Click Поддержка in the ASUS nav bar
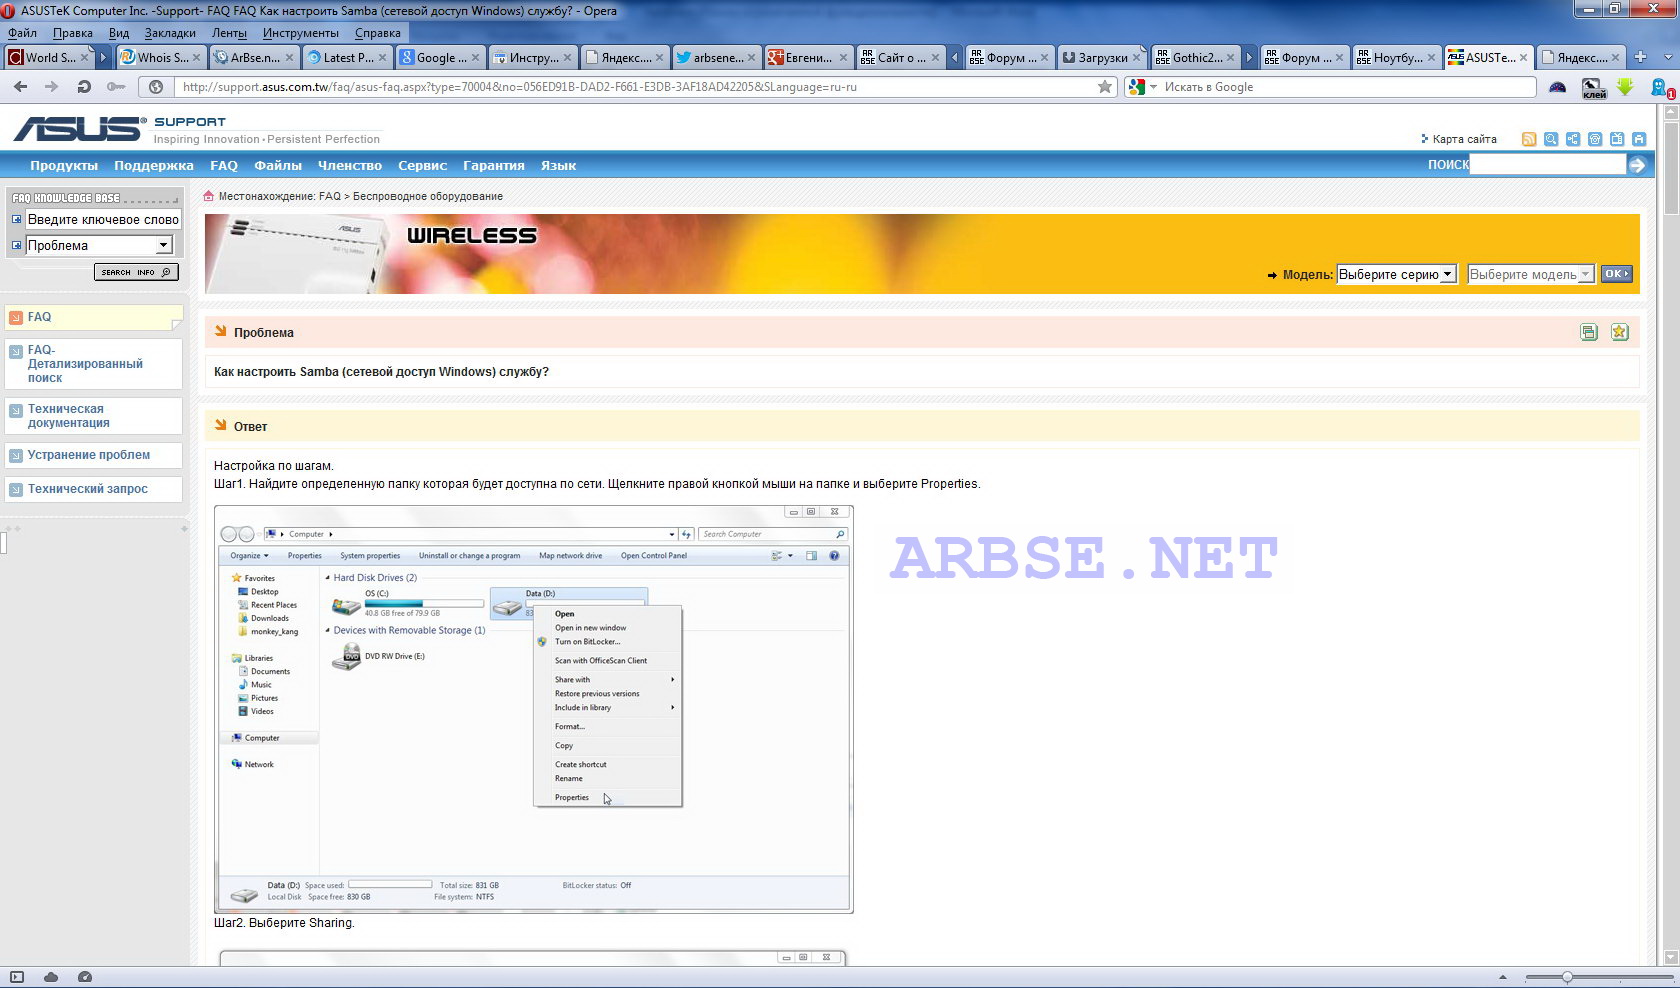Image resolution: width=1680 pixels, height=988 pixels. click(154, 165)
